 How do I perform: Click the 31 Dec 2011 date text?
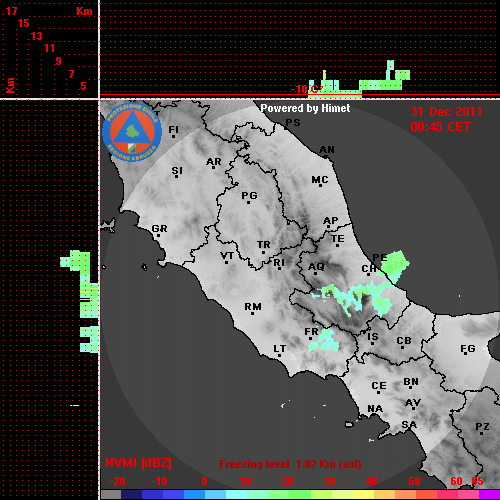point(446,112)
